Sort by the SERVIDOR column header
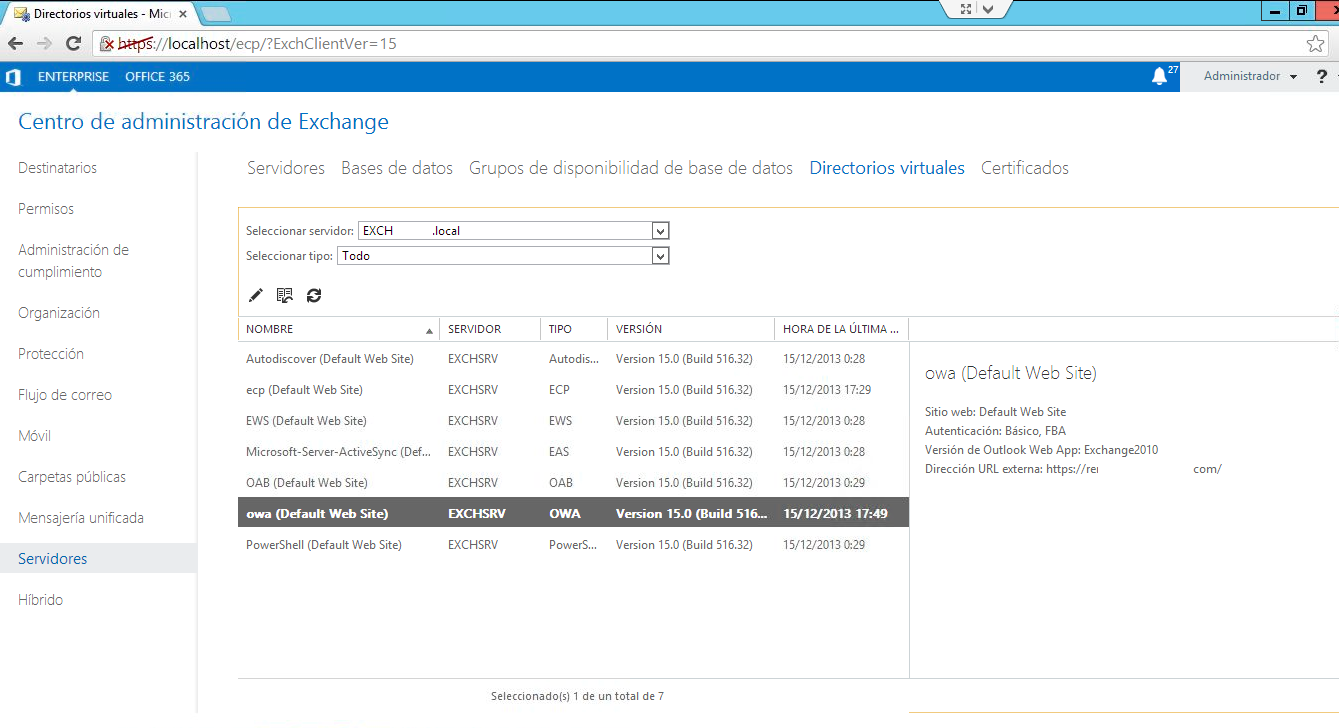Screen dimensions: 1339x728 [490, 329]
